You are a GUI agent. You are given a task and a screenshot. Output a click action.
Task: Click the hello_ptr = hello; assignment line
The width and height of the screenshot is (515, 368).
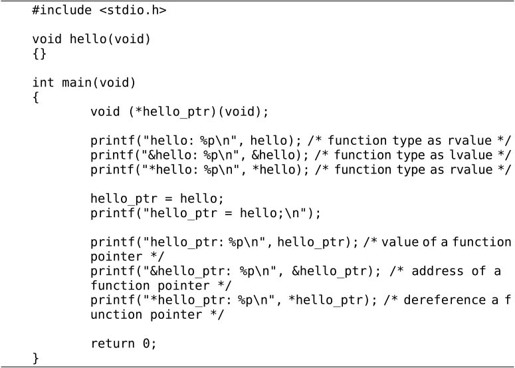pyautogui.click(x=157, y=199)
